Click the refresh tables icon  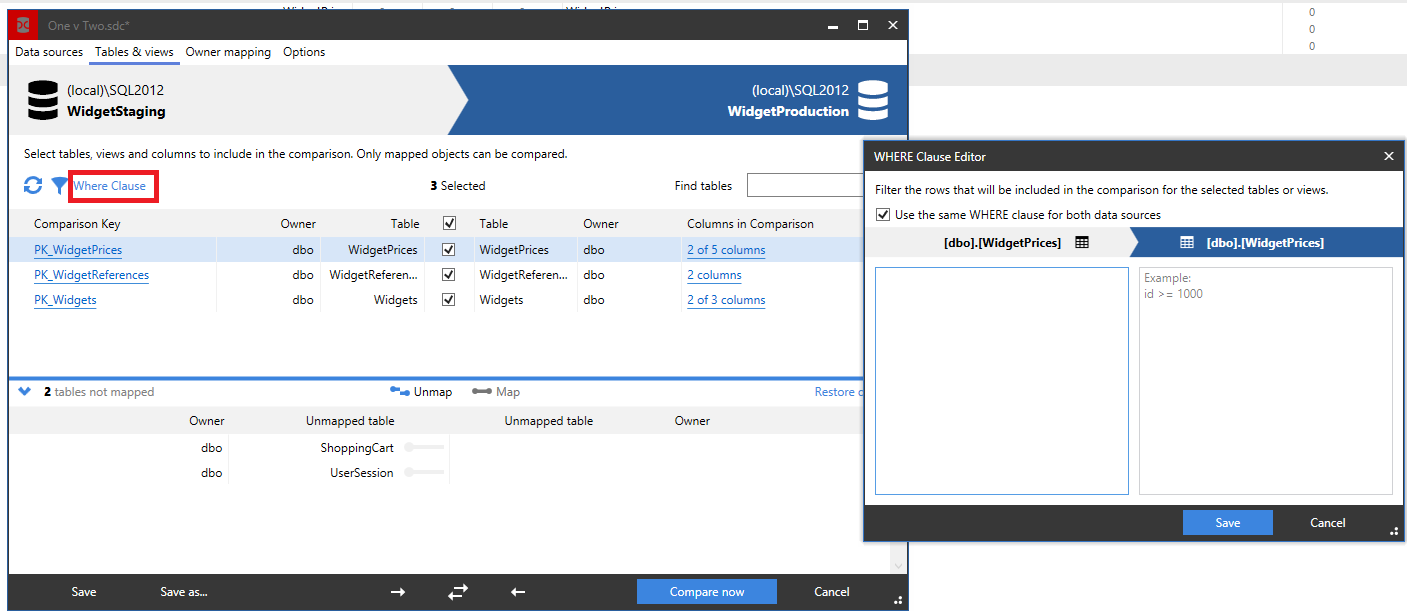tap(33, 186)
